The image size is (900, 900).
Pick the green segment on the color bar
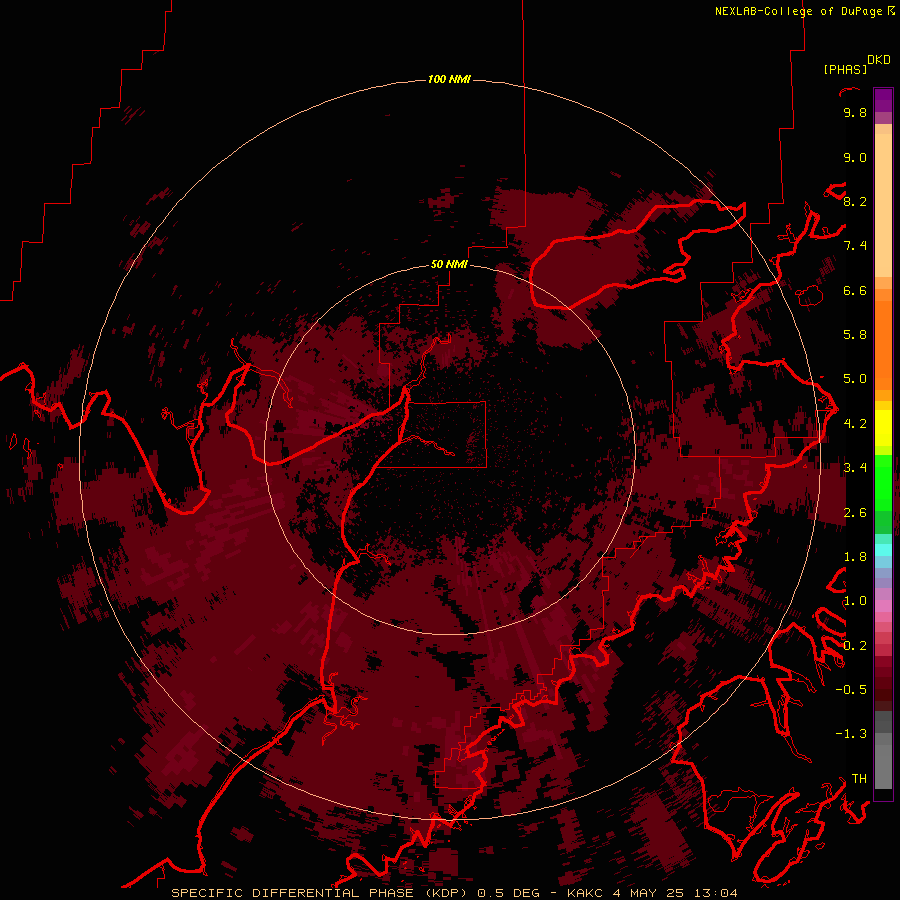[x=883, y=483]
